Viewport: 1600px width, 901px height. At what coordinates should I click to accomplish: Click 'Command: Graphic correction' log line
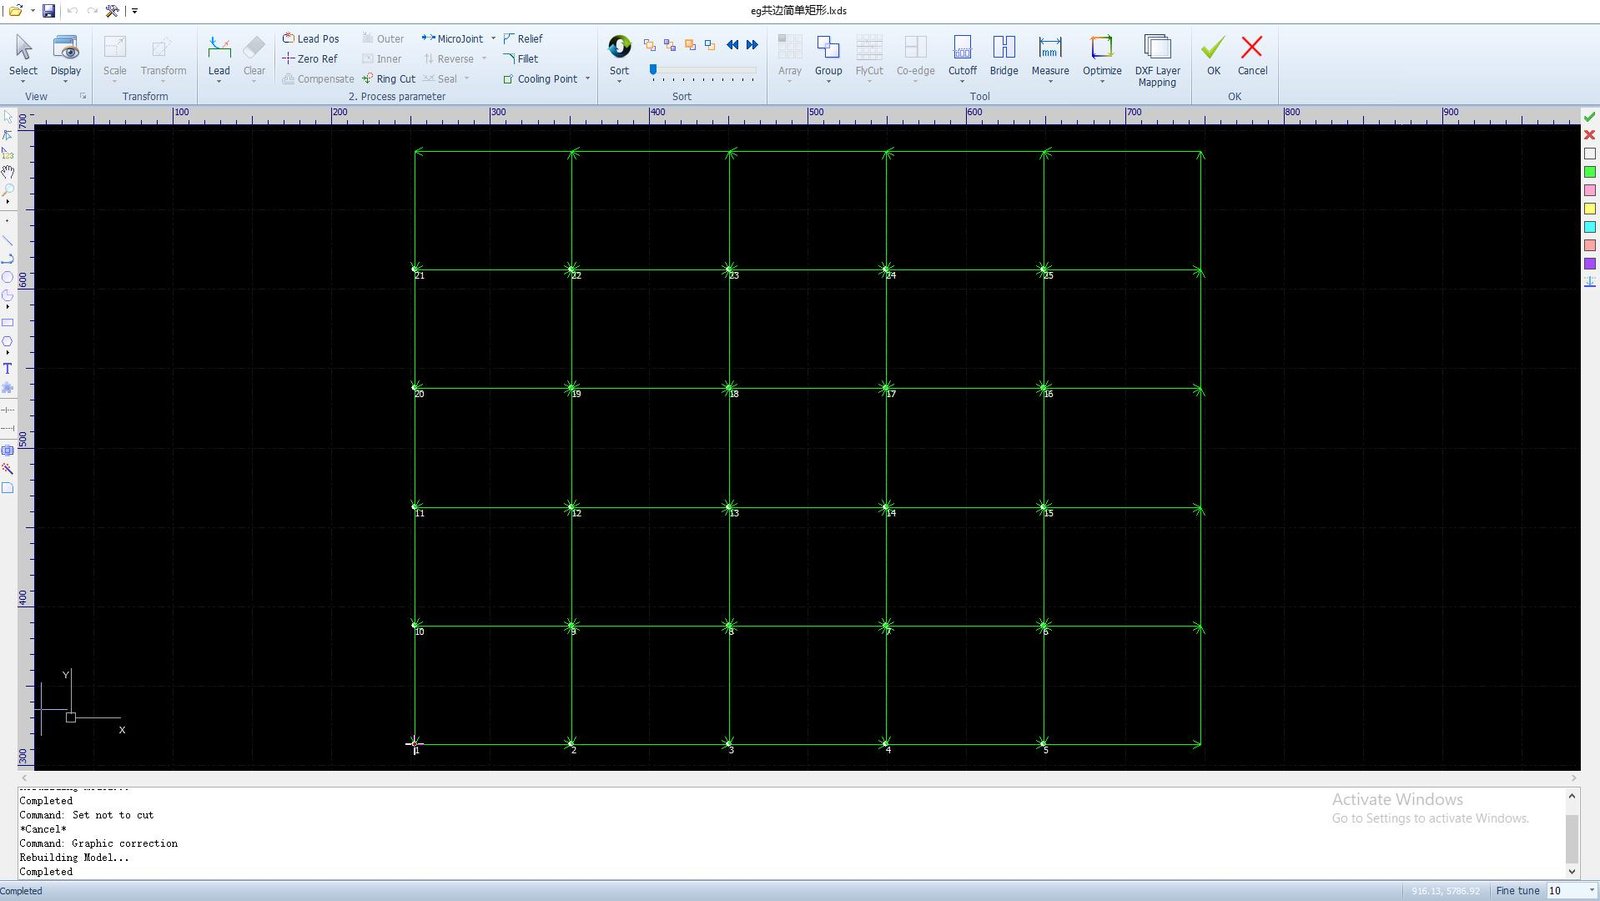coord(99,843)
